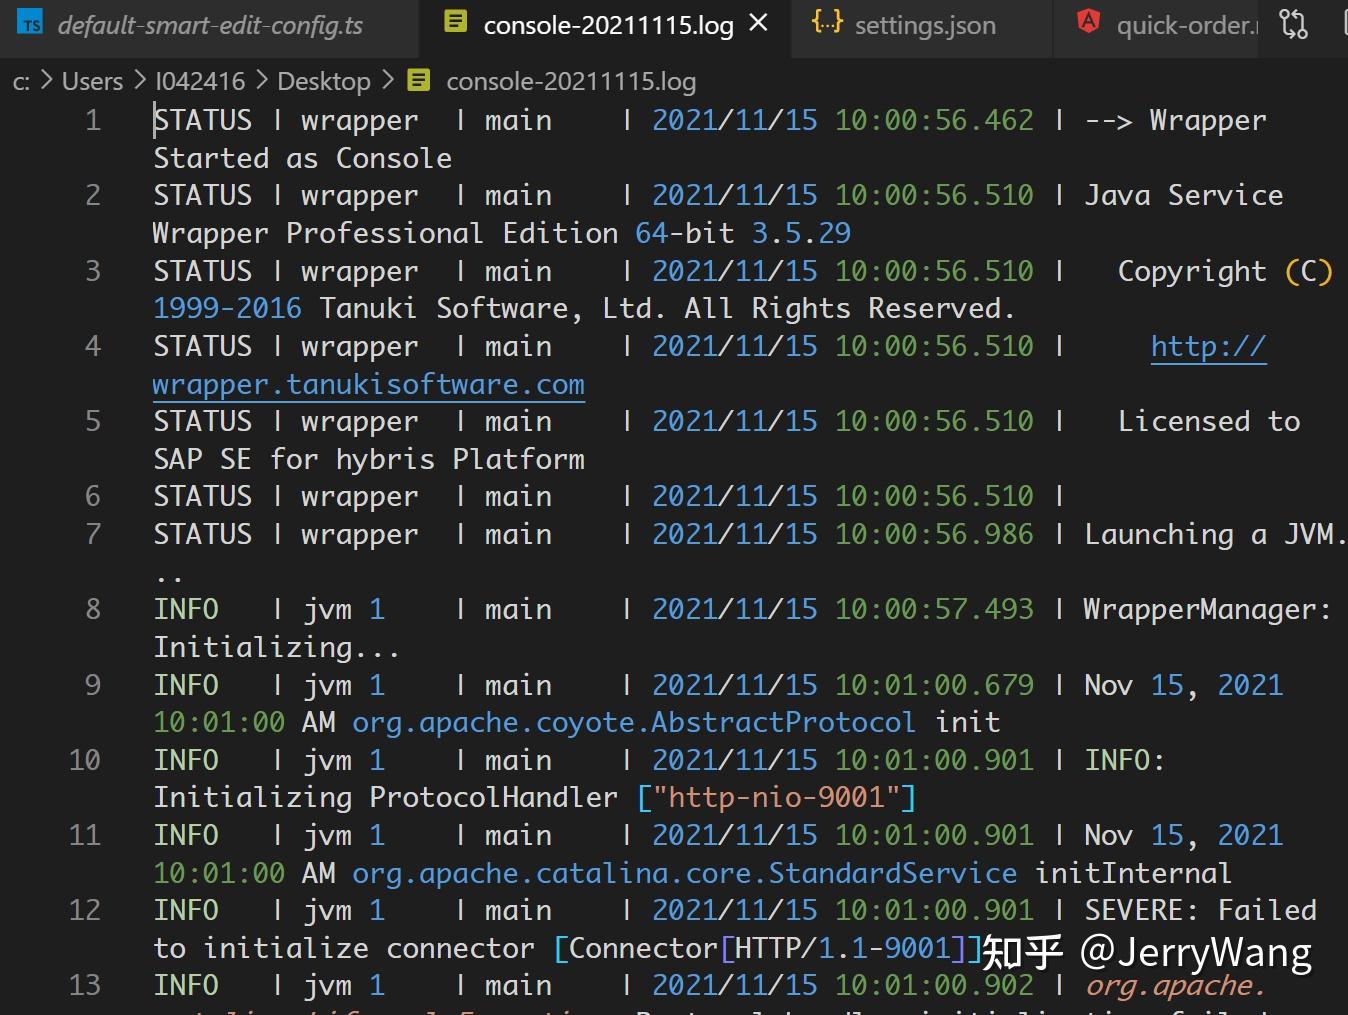Click the console-20211115.log breadcrumb filename
1348x1015 pixels.
click(570, 81)
